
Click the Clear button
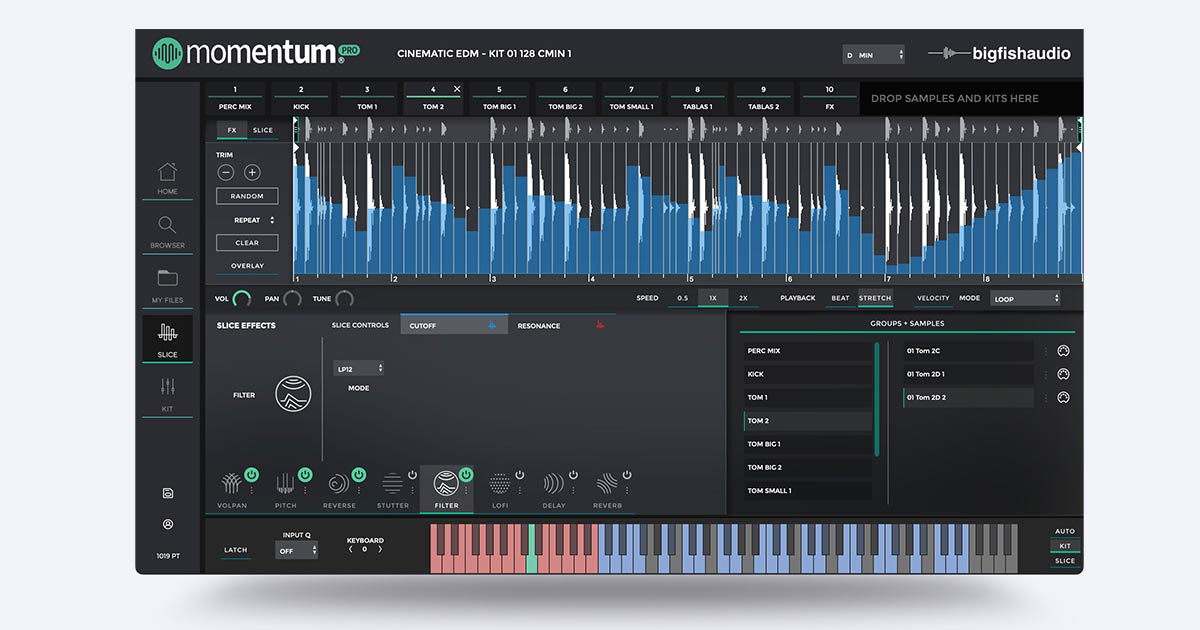click(x=247, y=243)
